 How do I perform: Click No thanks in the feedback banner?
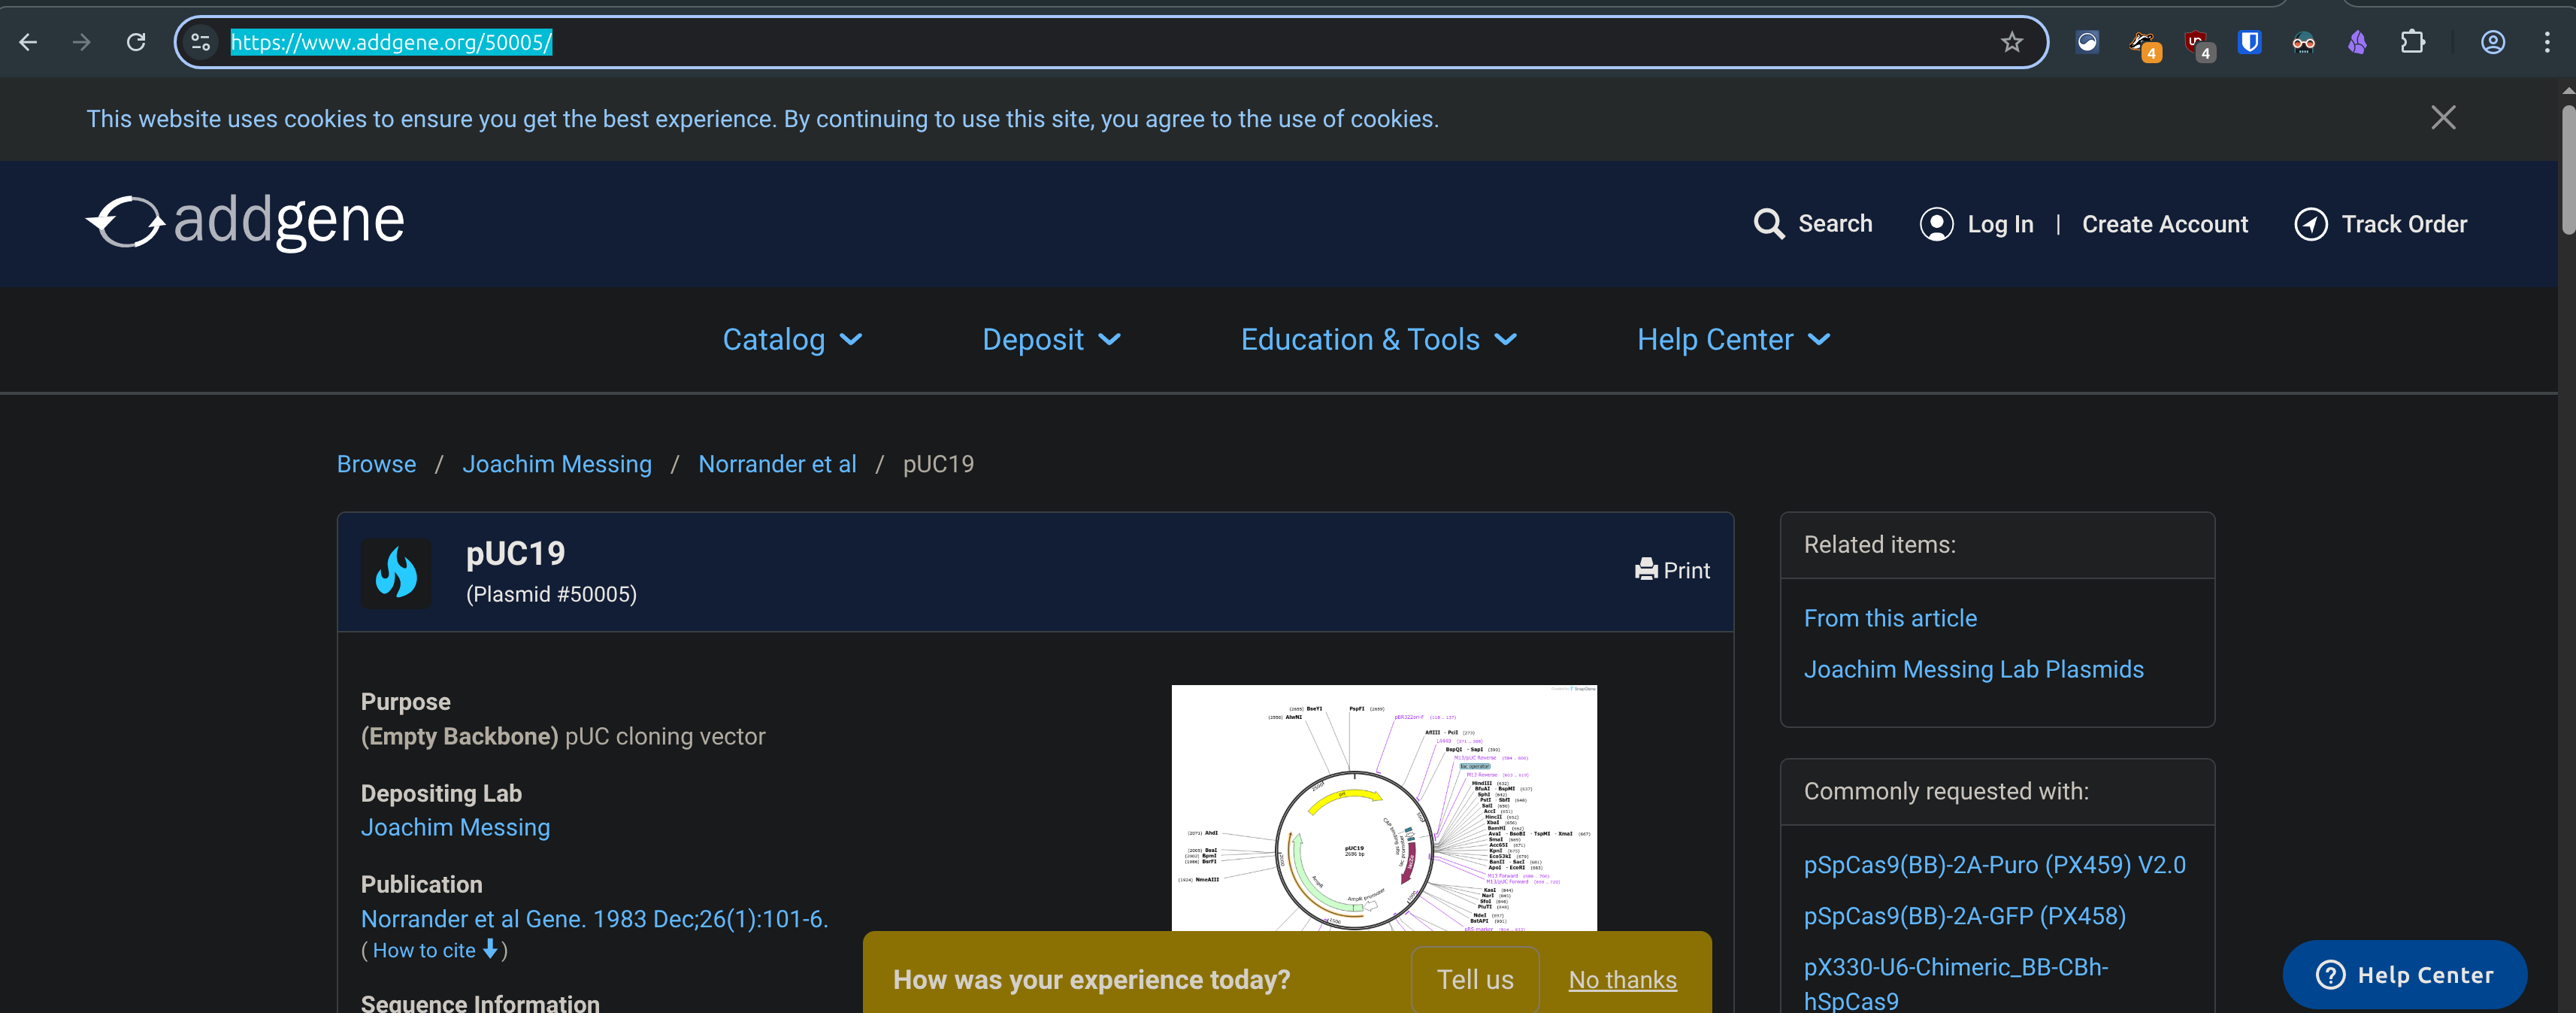(1622, 980)
